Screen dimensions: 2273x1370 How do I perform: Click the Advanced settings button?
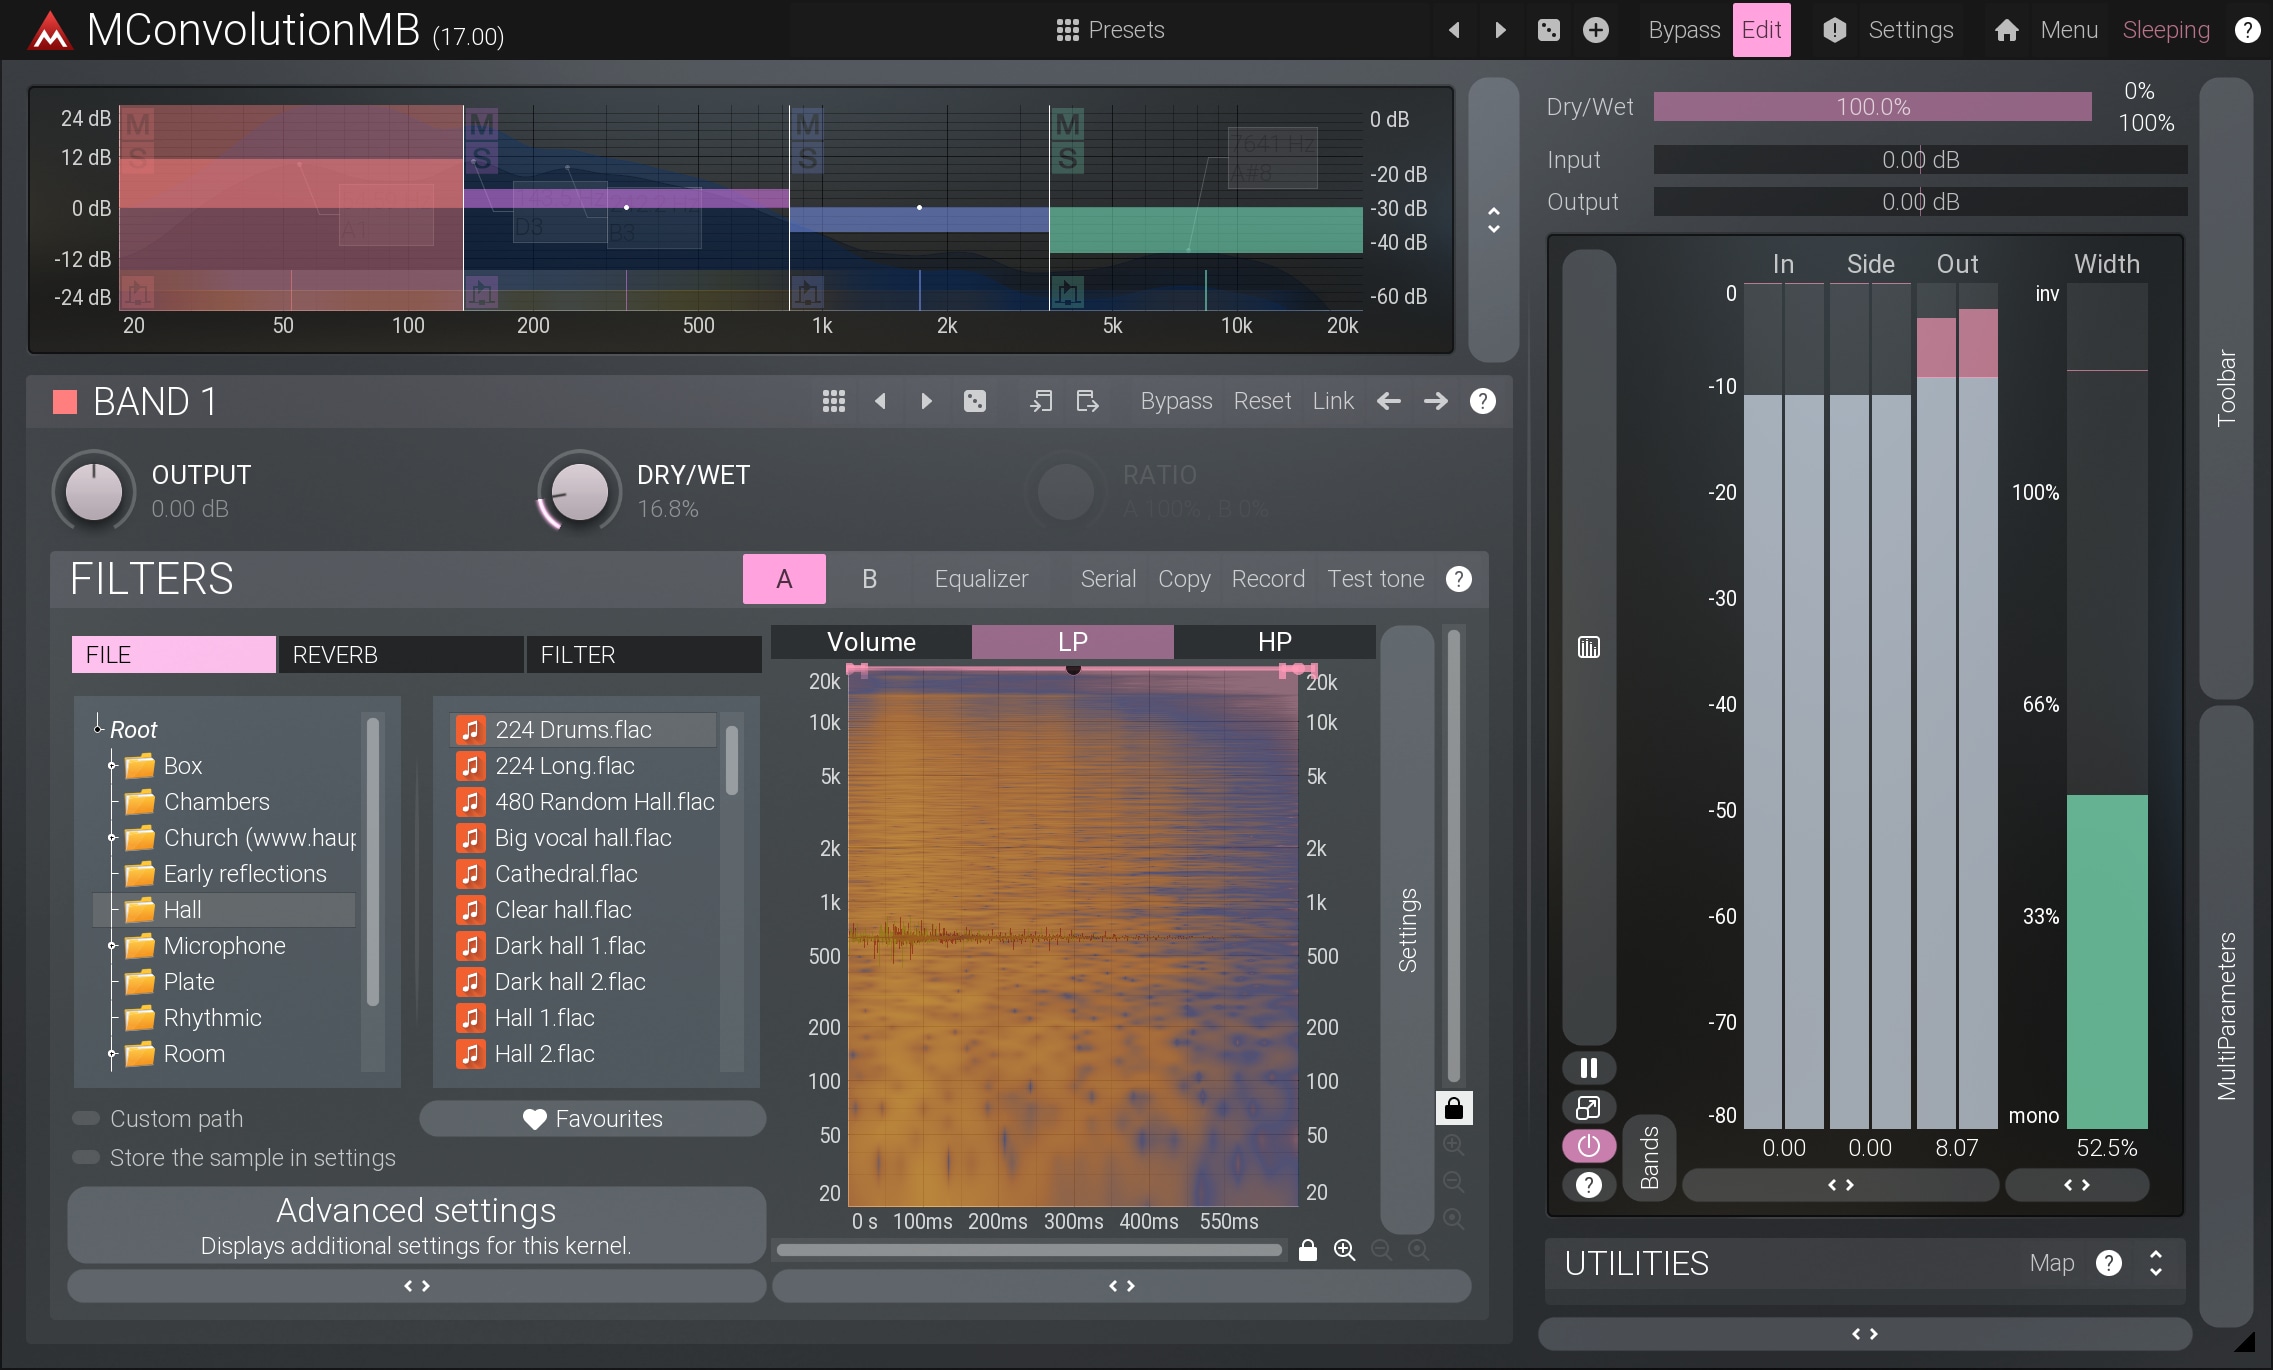(416, 1225)
